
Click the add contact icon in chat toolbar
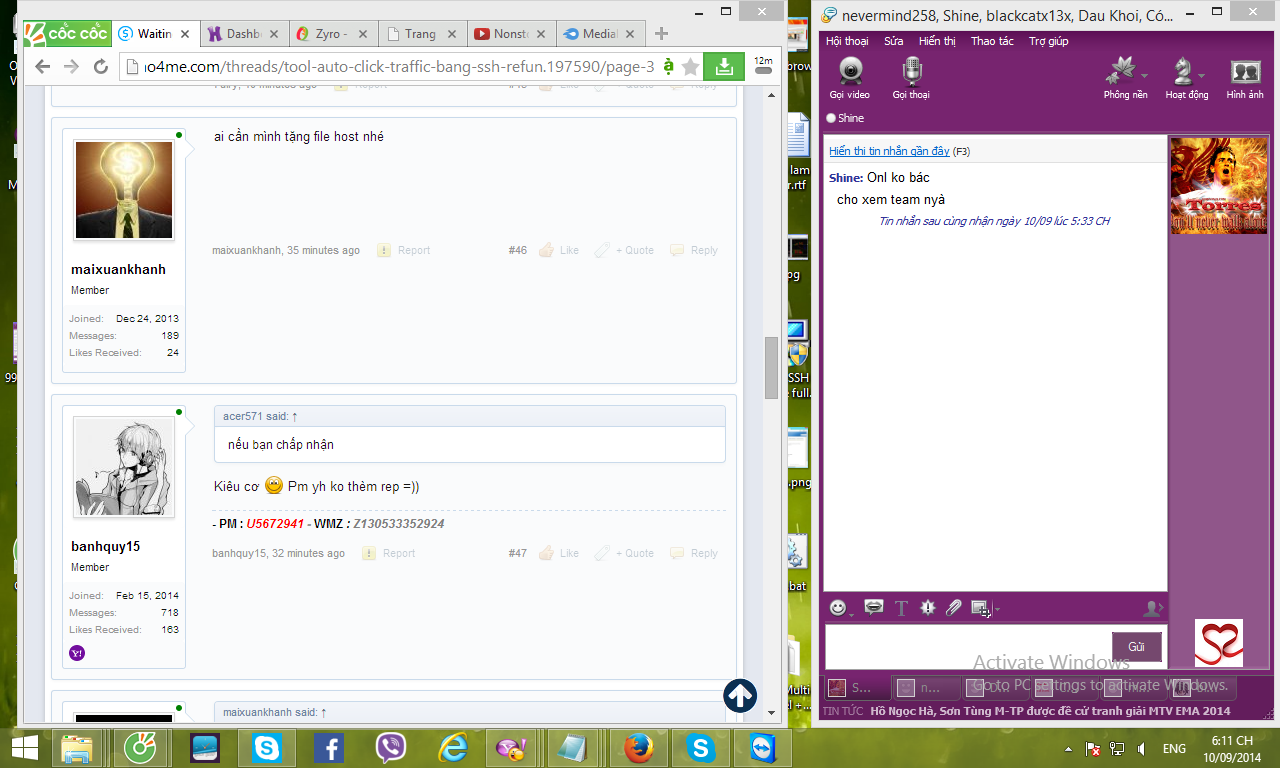coord(1154,608)
